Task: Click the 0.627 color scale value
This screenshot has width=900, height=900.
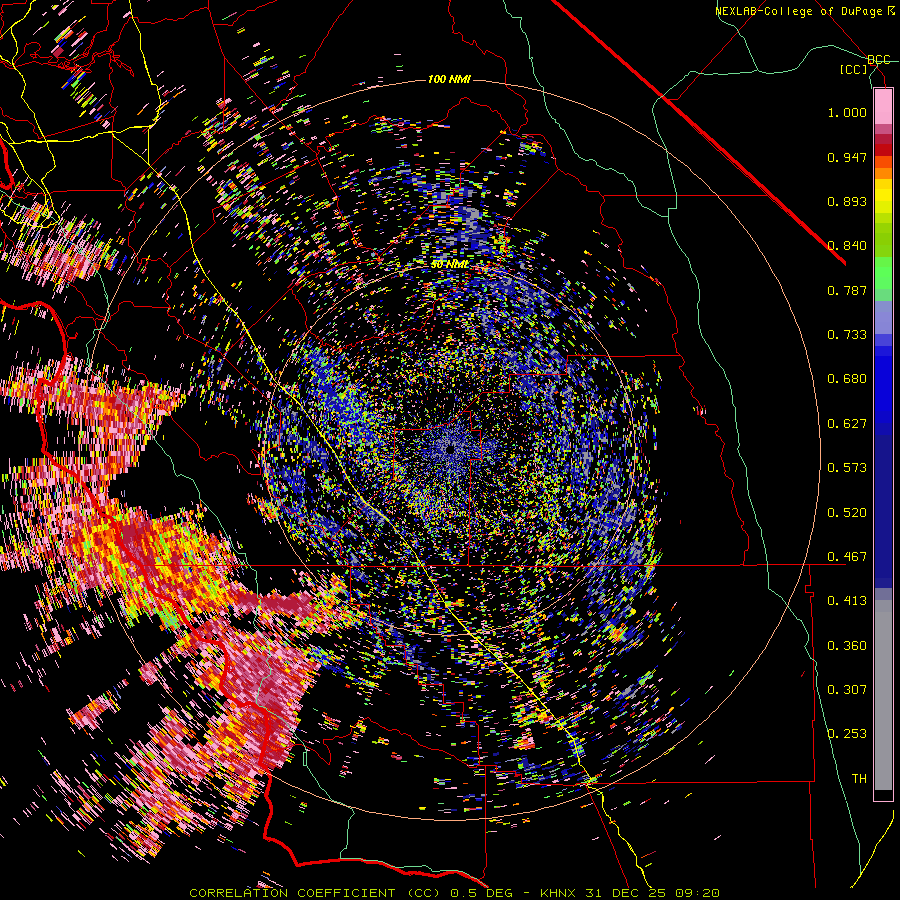Action: click(x=847, y=424)
